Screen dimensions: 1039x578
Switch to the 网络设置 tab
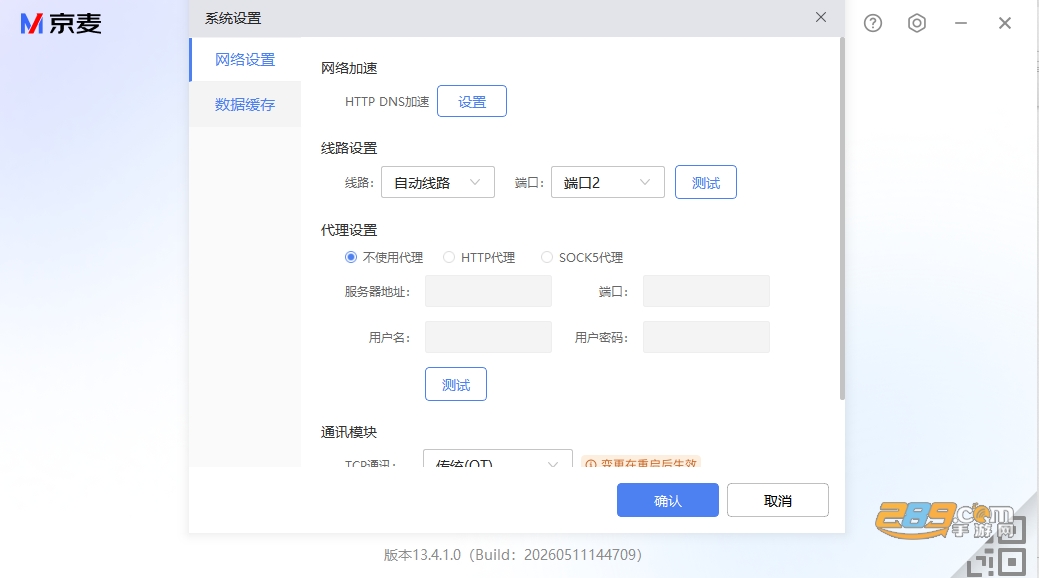tap(245, 60)
